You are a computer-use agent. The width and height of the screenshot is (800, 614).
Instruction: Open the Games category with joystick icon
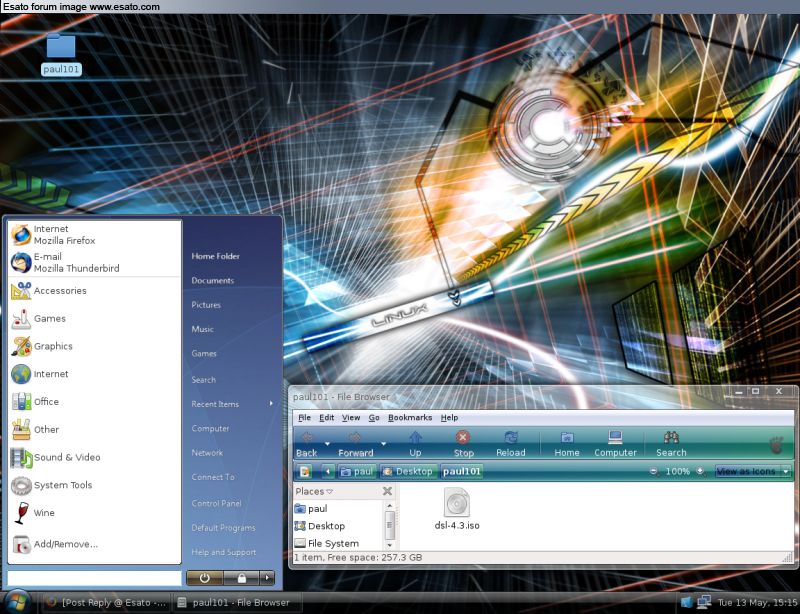[95, 318]
